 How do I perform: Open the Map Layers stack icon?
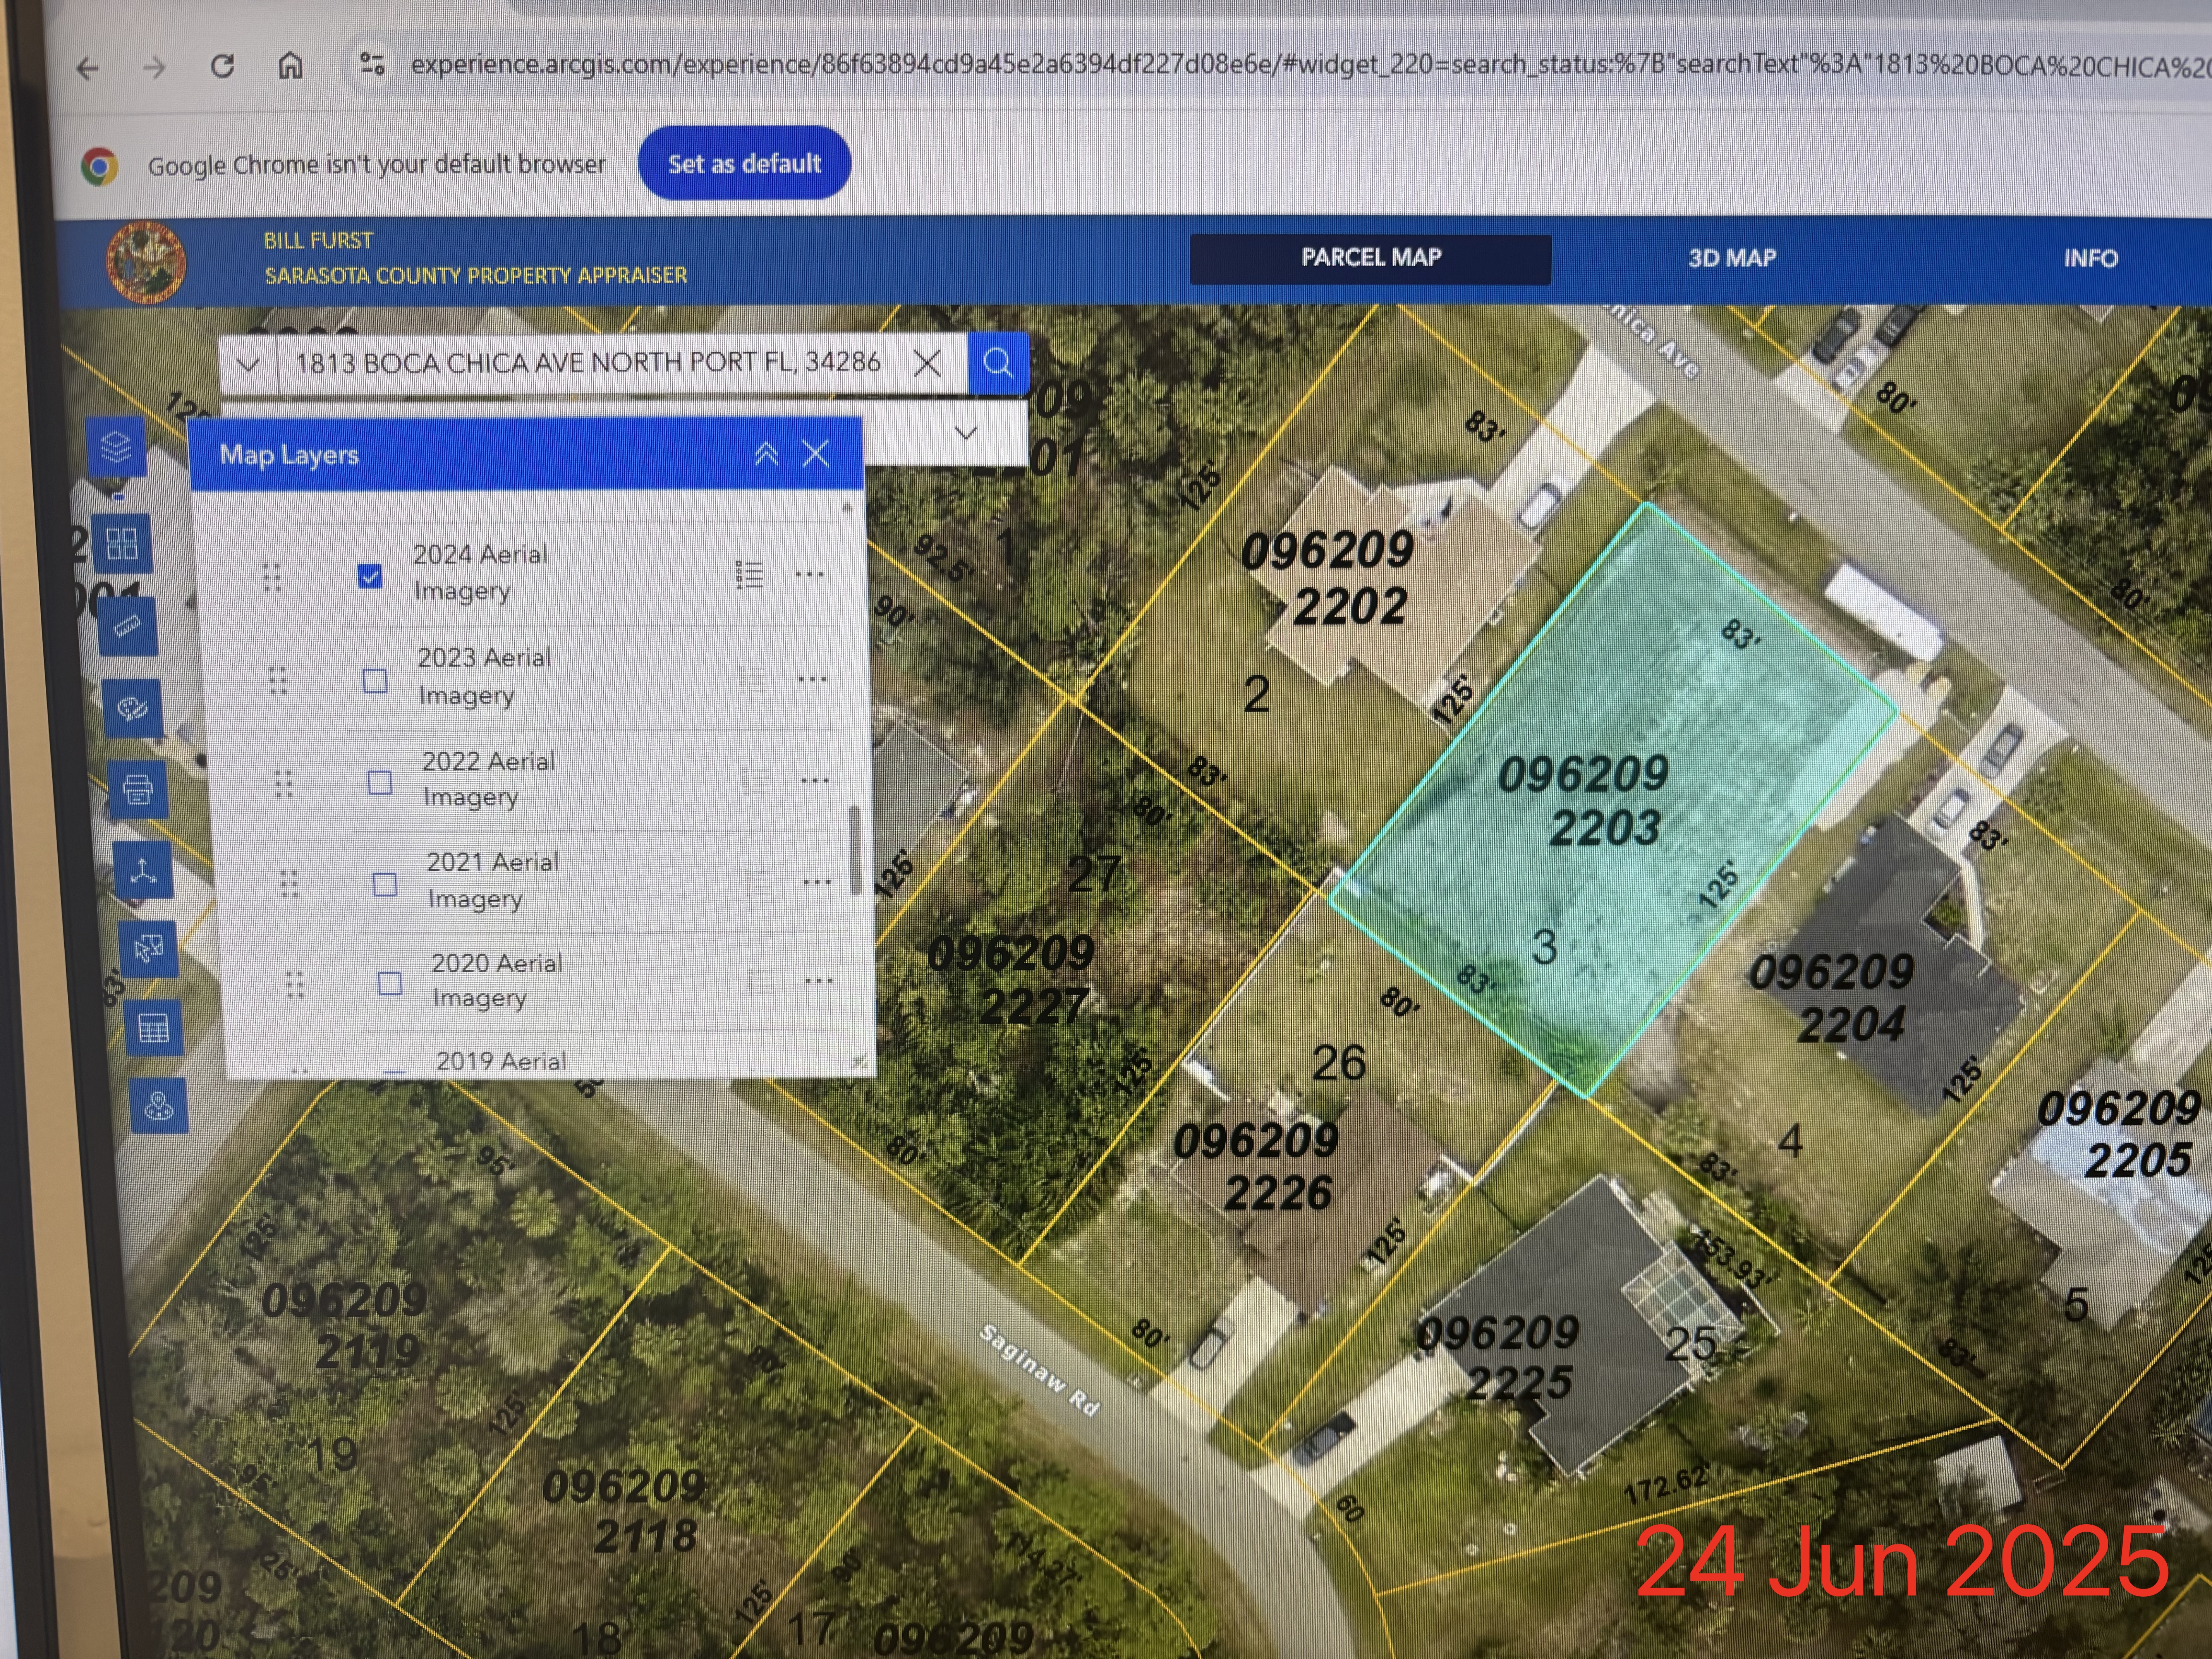(x=117, y=446)
